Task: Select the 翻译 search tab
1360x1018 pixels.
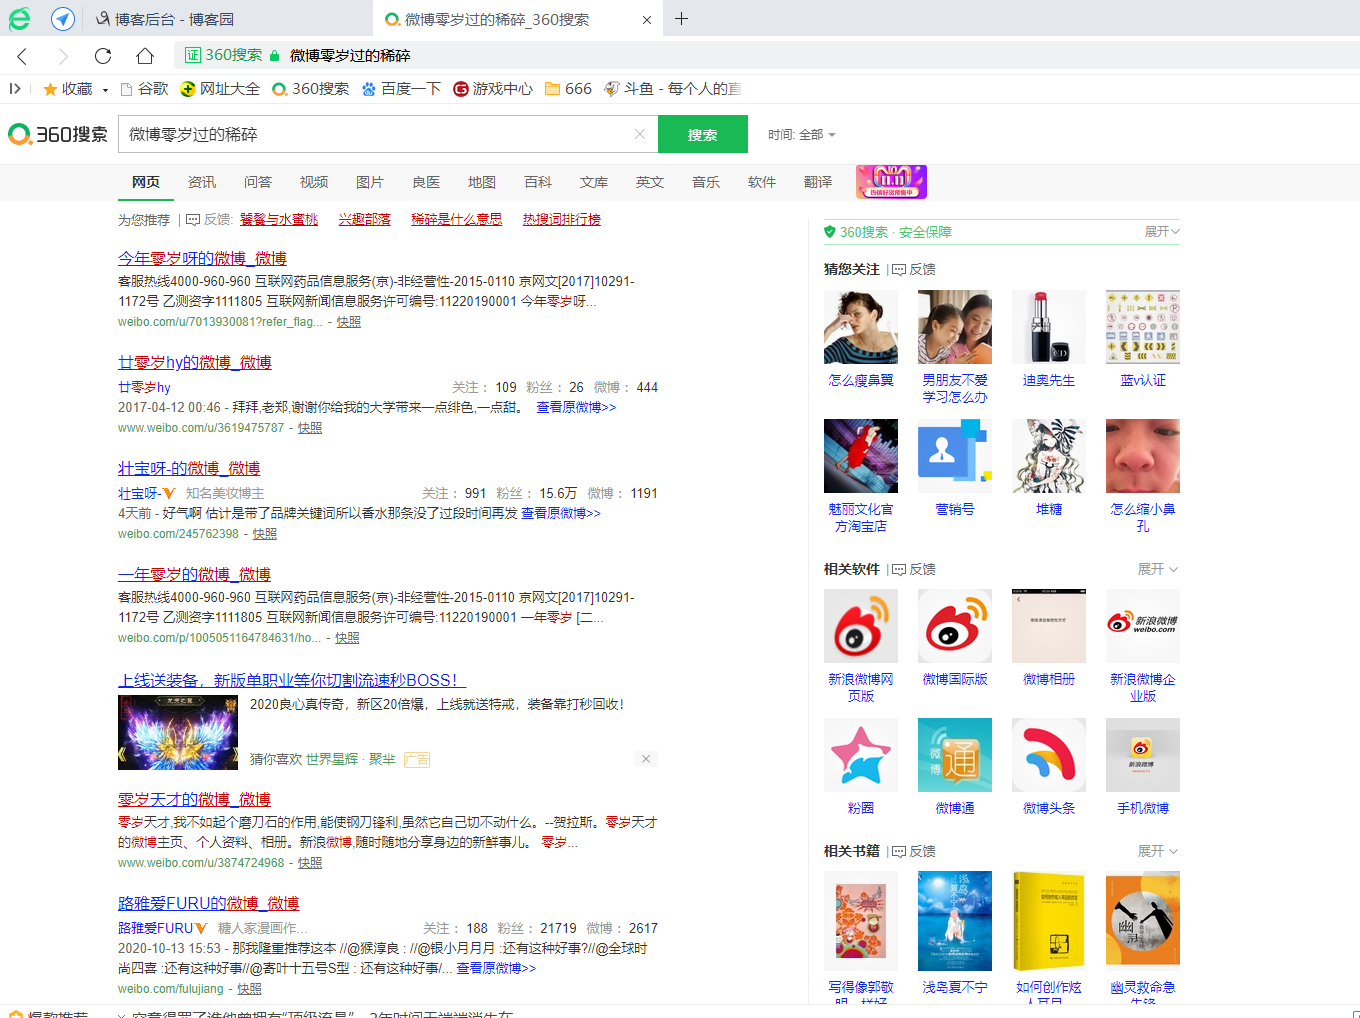Action: pyautogui.click(x=818, y=182)
